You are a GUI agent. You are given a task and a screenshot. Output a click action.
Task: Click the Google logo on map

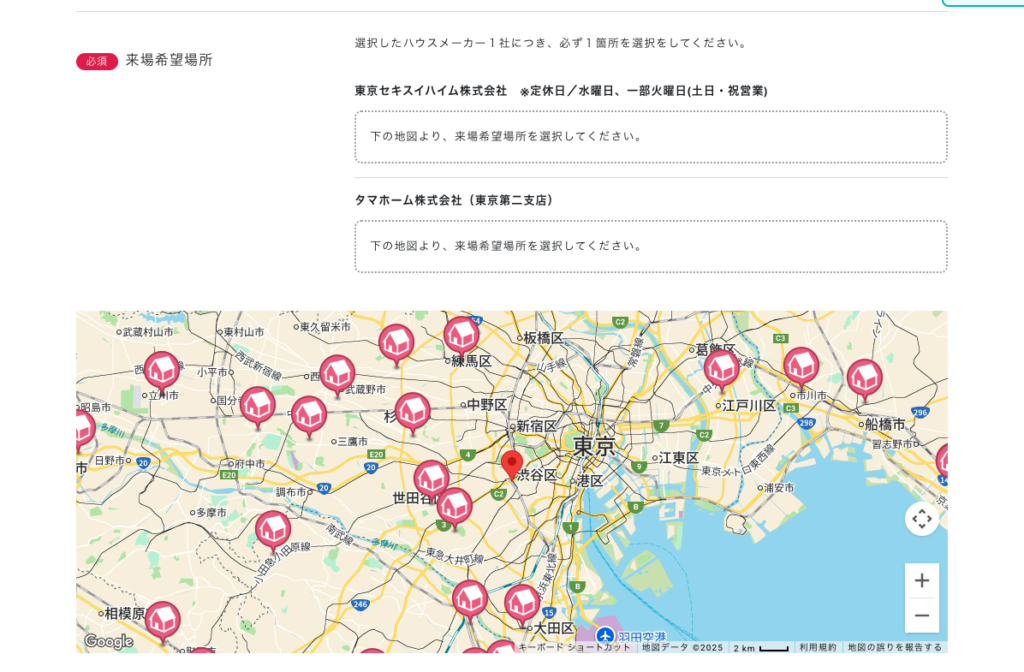pyautogui.click(x=108, y=641)
